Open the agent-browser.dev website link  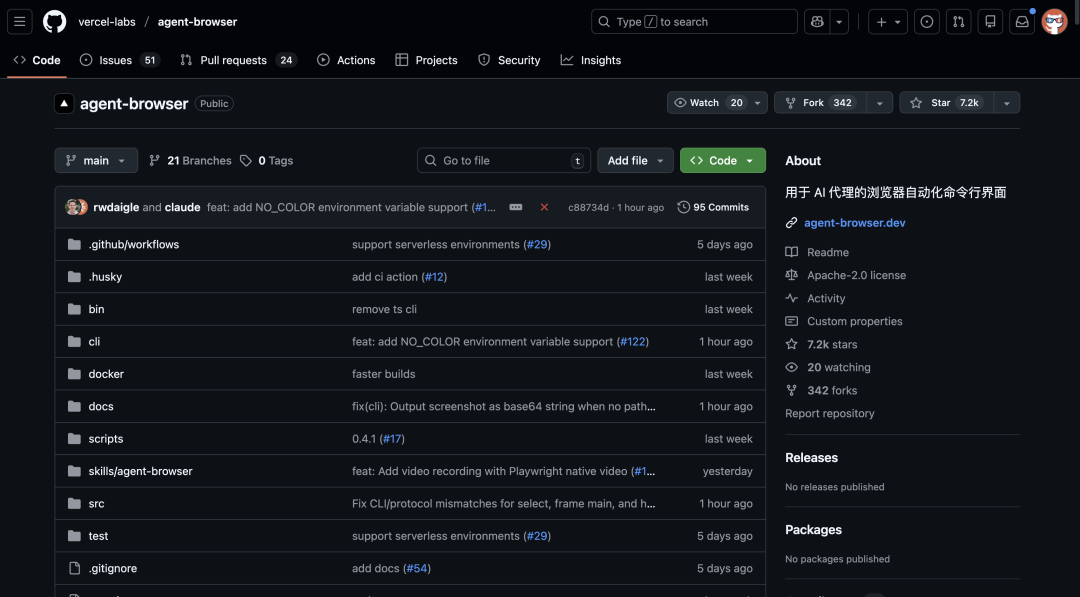tap(855, 223)
